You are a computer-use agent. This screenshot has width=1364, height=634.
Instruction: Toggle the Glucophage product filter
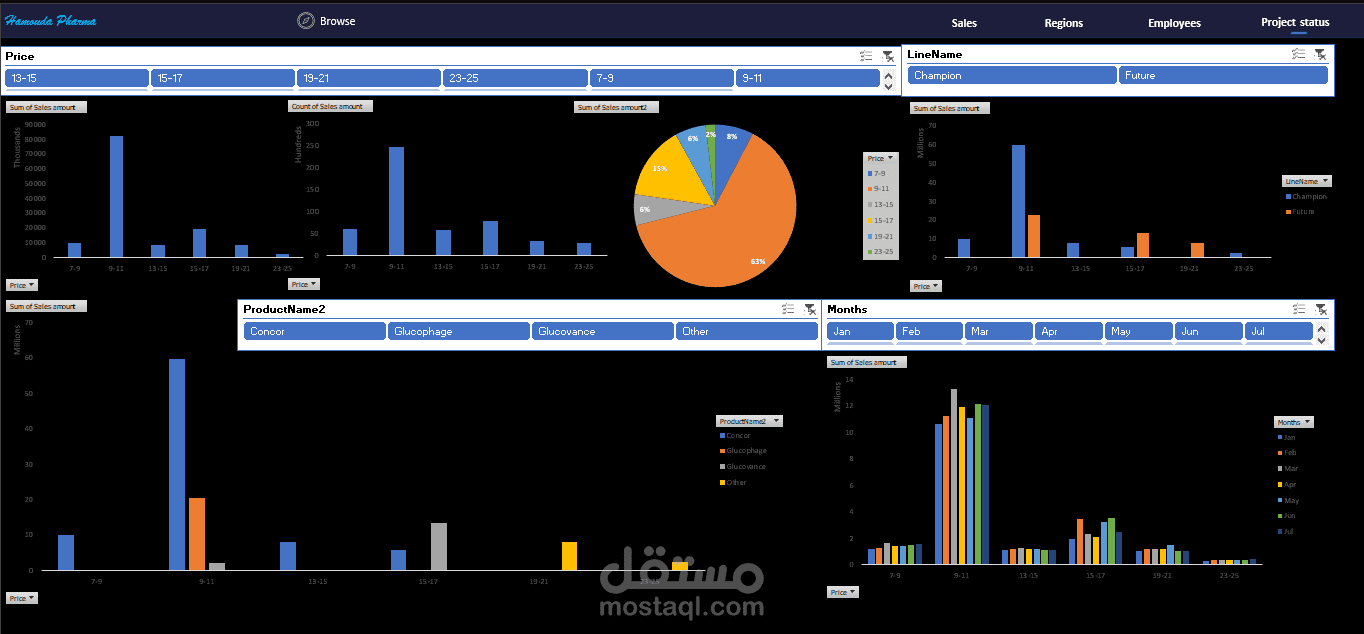click(x=458, y=331)
